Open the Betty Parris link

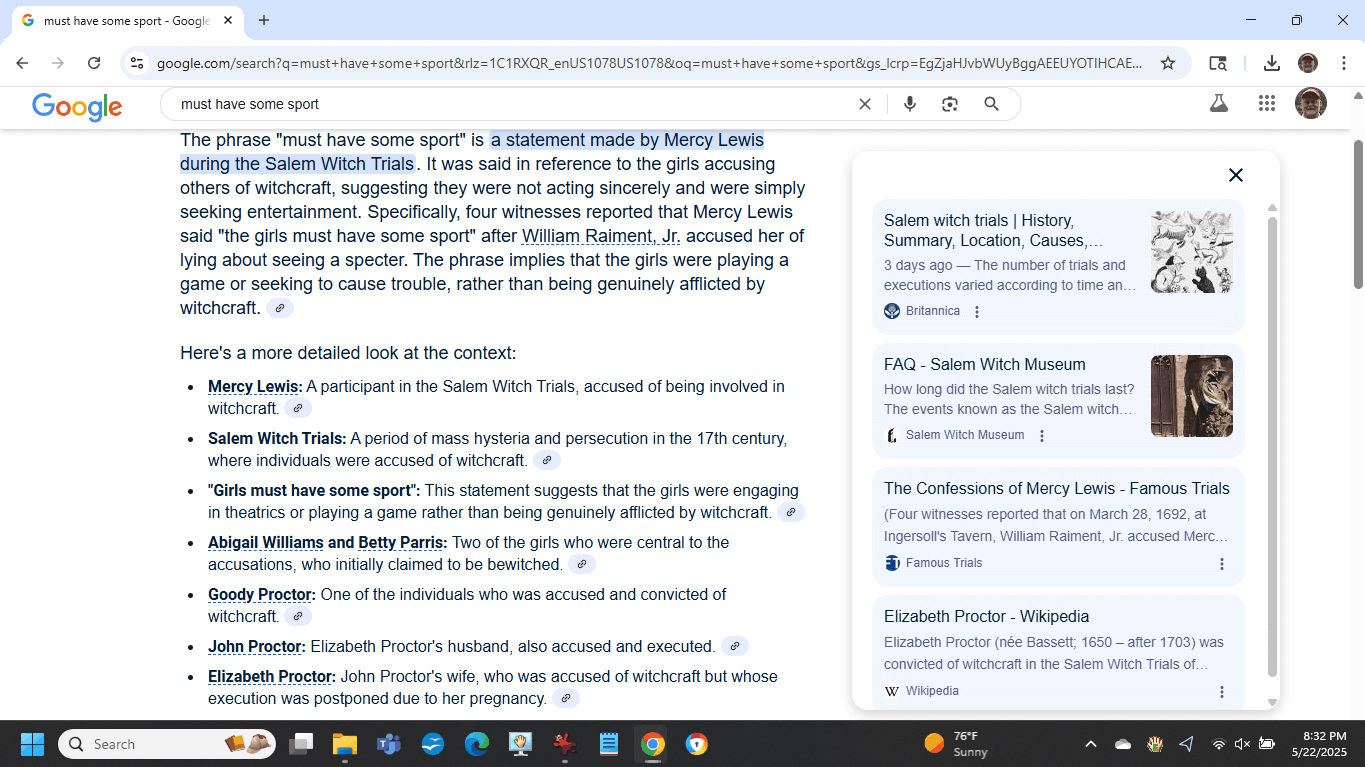tap(401, 542)
